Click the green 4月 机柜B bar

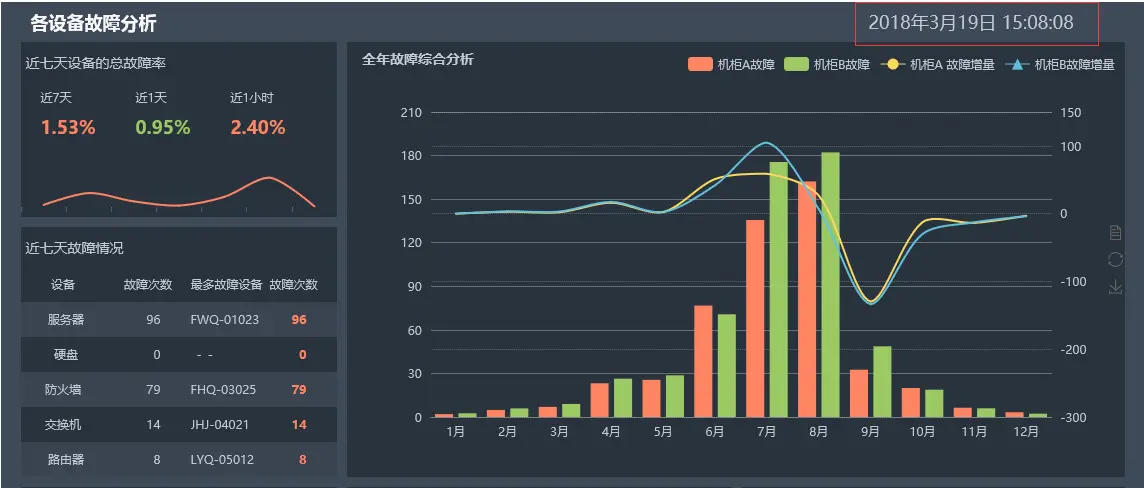[622, 398]
